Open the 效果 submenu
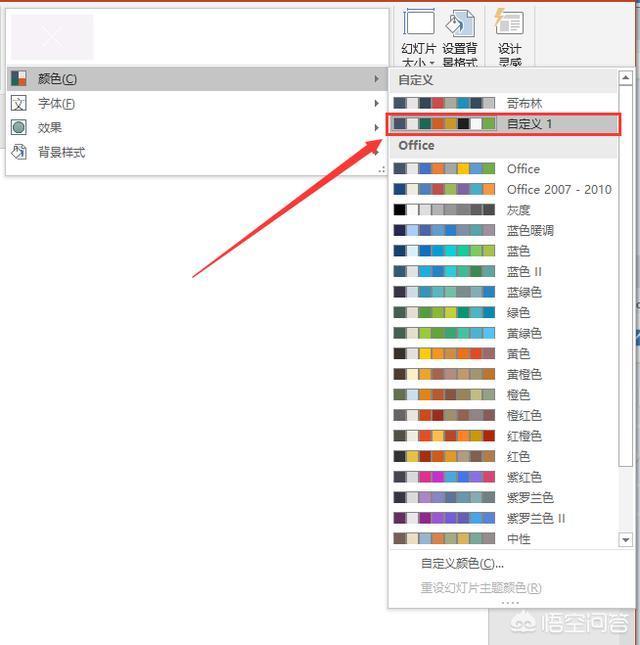Screen dimensions: 640x645 (x=197, y=128)
